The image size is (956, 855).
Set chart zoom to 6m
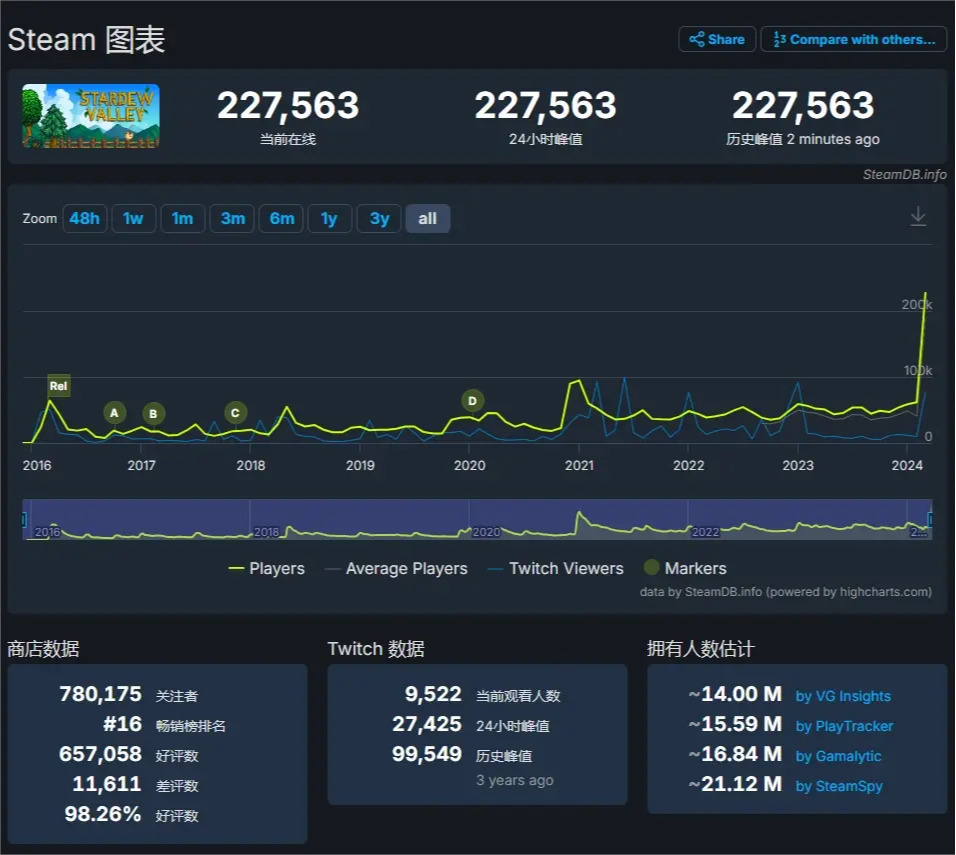(x=282, y=218)
